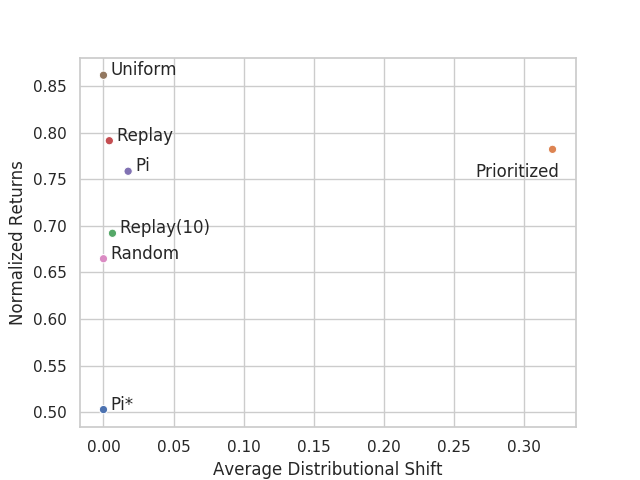Click the Average Distributional Shift axis title
The width and height of the screenshot is (640, 480).
pyautogui.click(x=328, y=469)
